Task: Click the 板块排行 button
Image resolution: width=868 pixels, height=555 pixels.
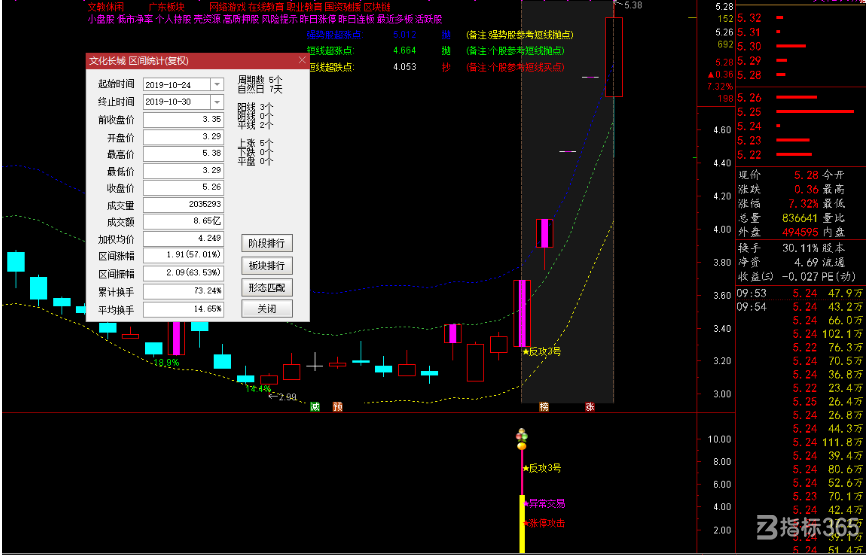Action: [x=267, y=266]
